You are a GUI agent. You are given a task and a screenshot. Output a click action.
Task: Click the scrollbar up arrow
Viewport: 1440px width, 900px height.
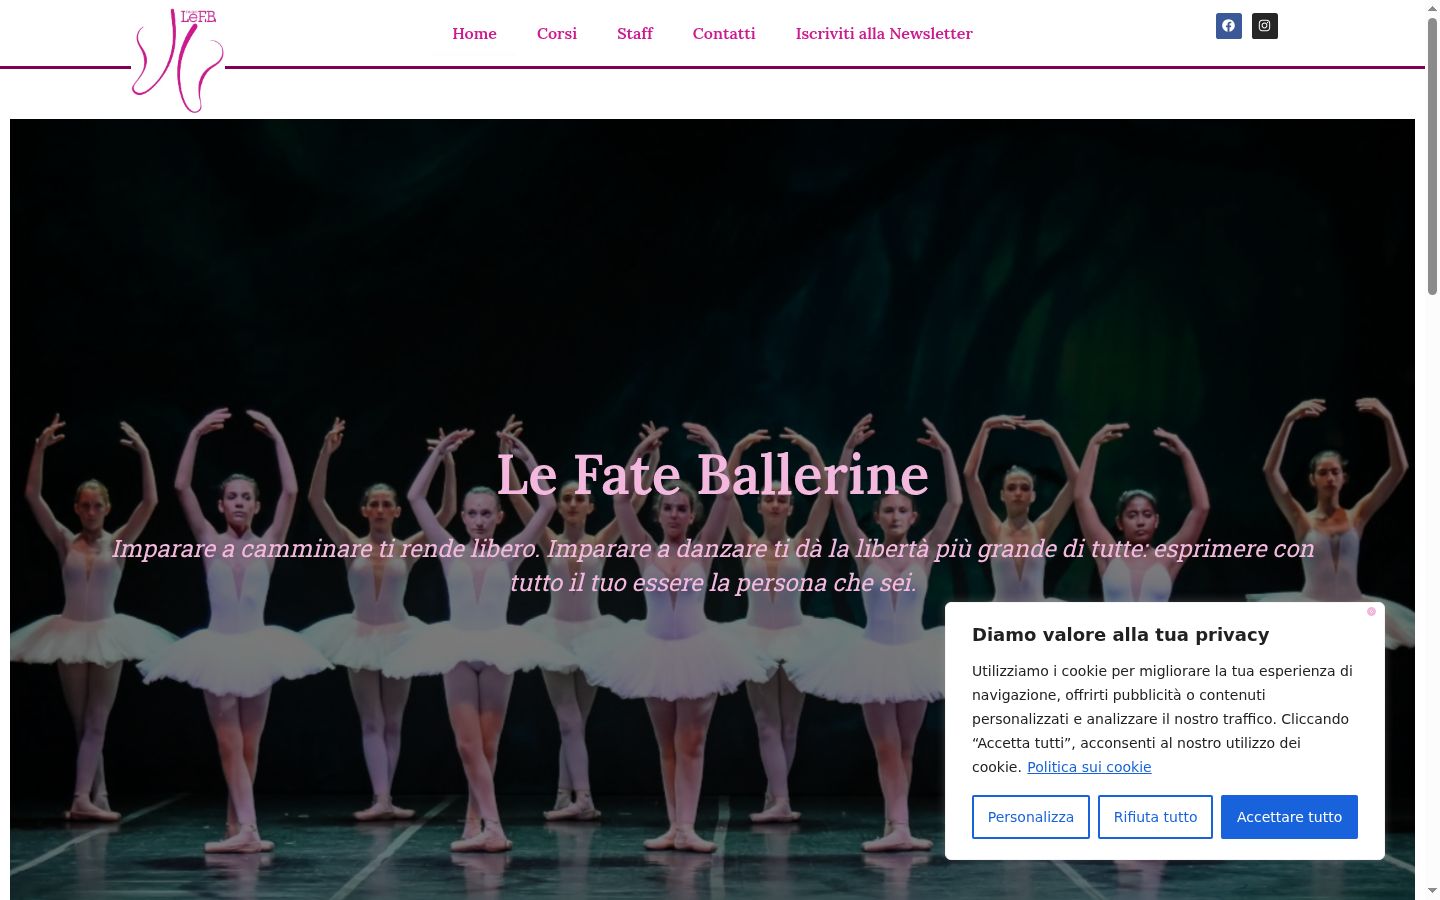1432,9
